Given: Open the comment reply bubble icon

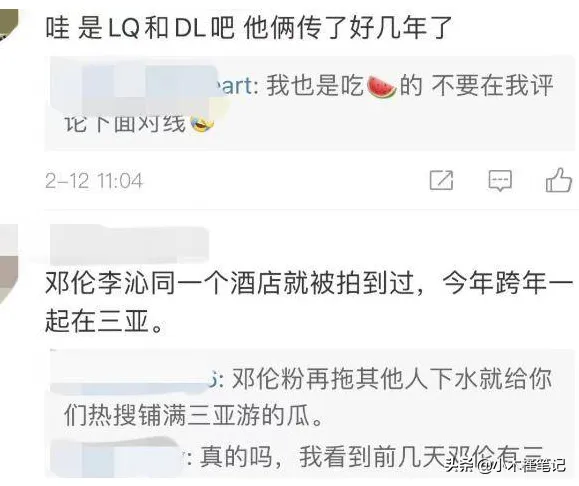Looking at the screenshot, I should 500,181.
